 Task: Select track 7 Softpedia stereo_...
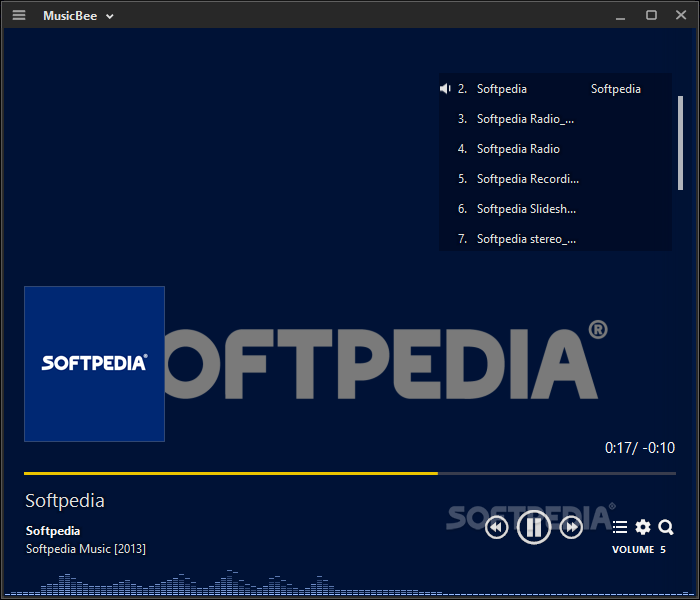click(555, 238)
